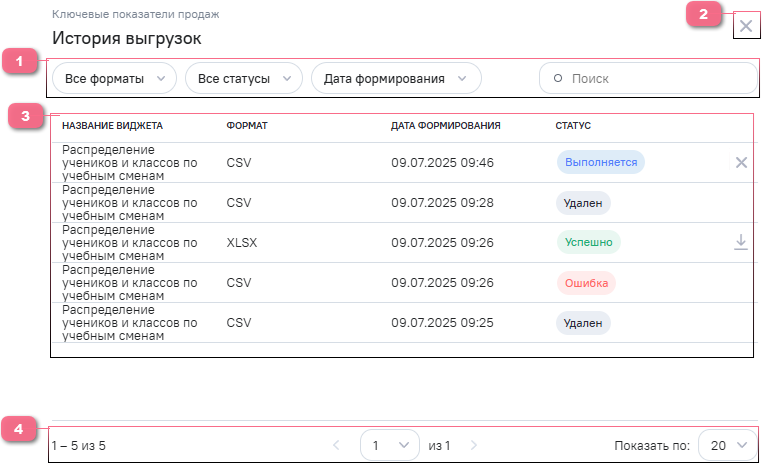Download the successful XLSX export
763x464 pixels.
[741, 242]
